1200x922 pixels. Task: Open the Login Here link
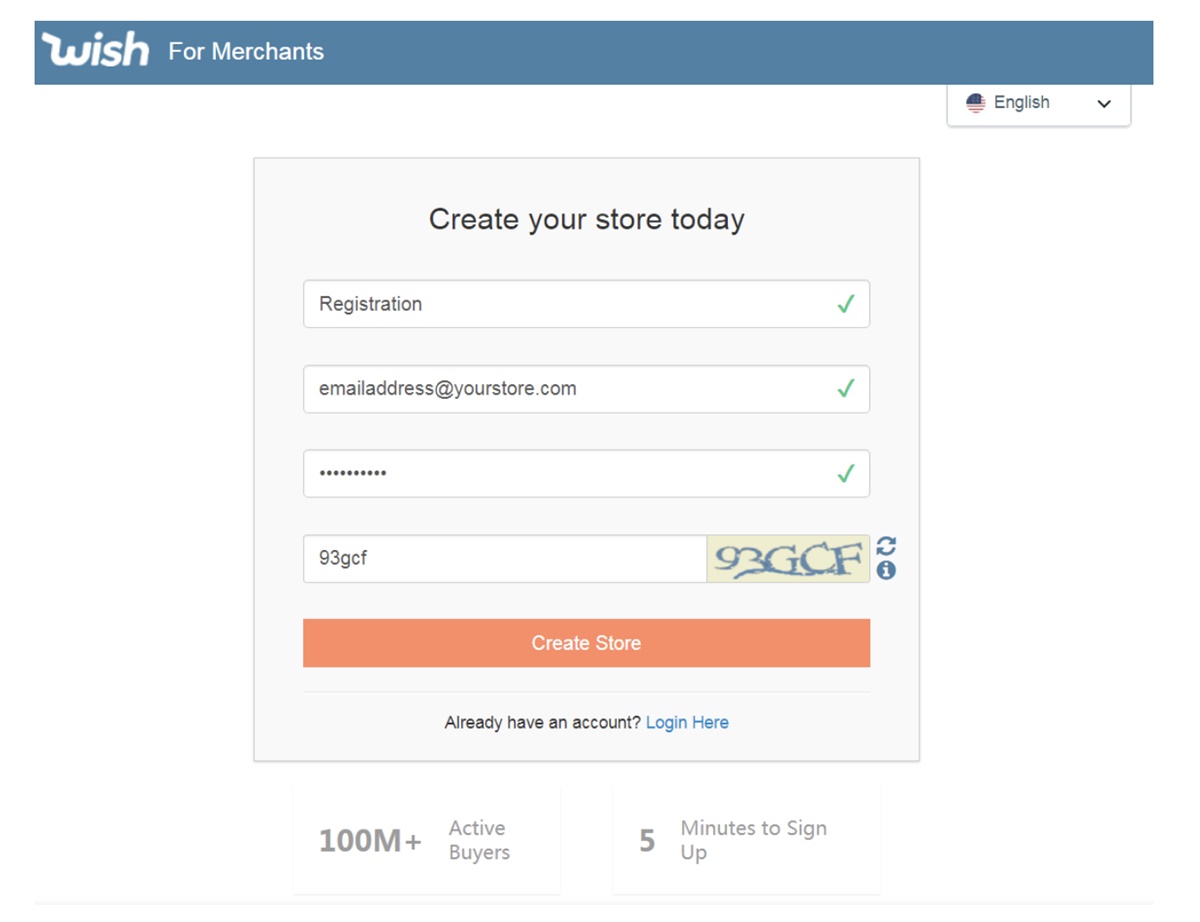coord(687,723)
